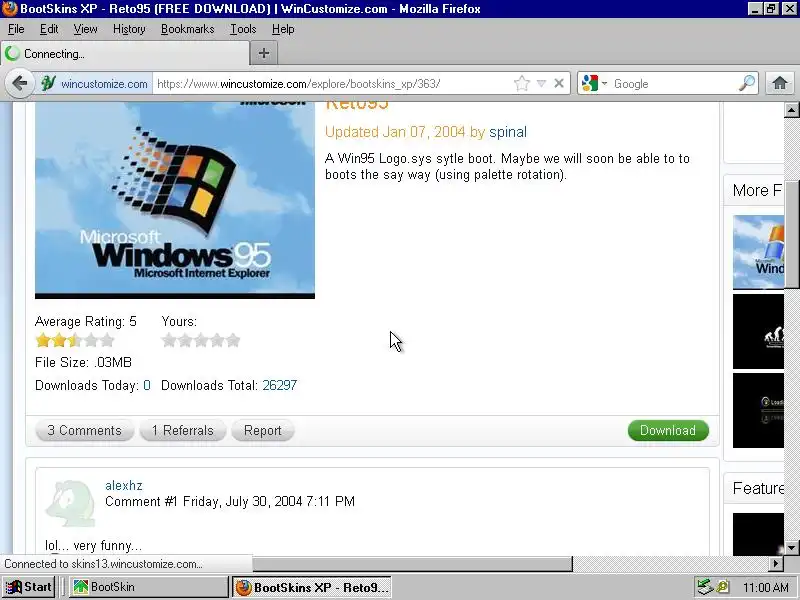
Task: Open the evolution silhouette skin thumbnail
Action: click(x=758, y=332)
